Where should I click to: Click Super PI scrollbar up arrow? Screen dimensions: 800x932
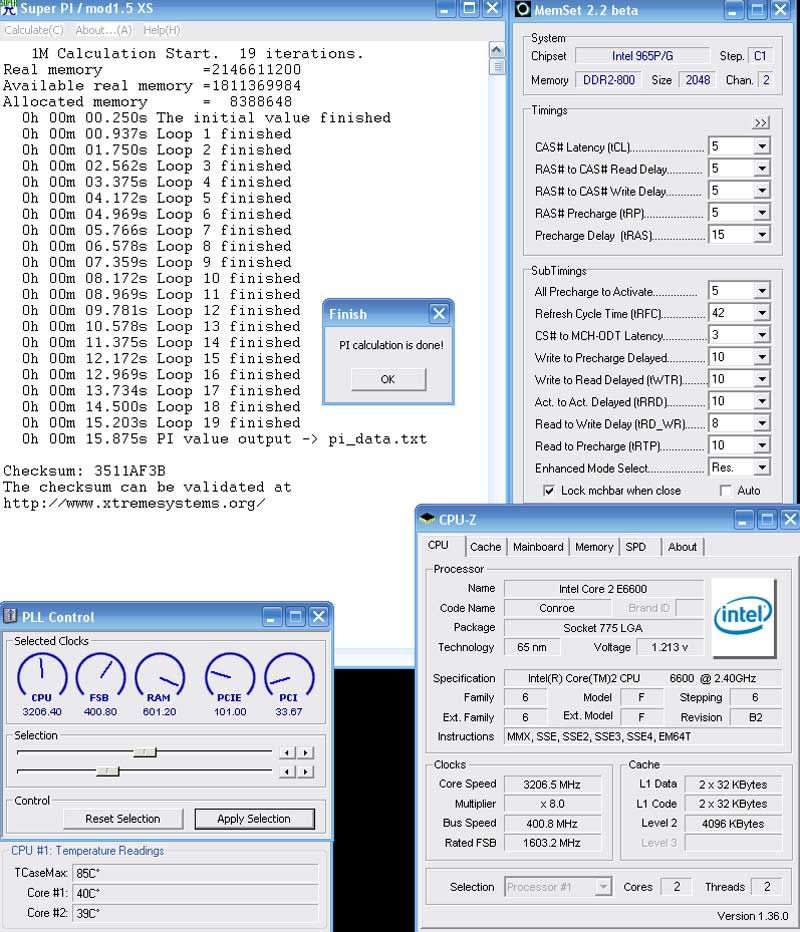click(497, 49)
